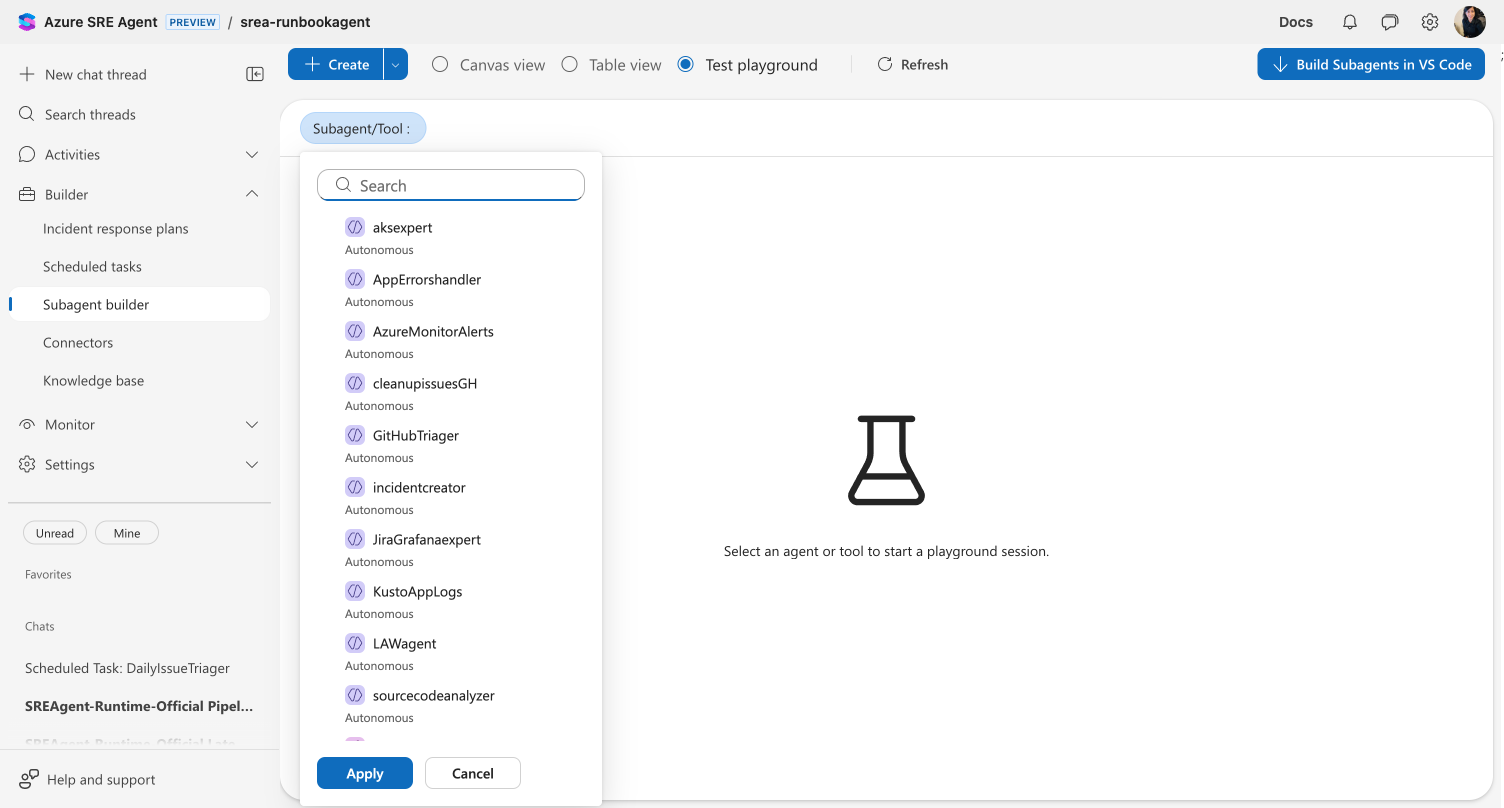Expand the Monitor section chevron
The width and height of the screenshot is (1504, 808).
pyautogui.click(x=252, y=424)
